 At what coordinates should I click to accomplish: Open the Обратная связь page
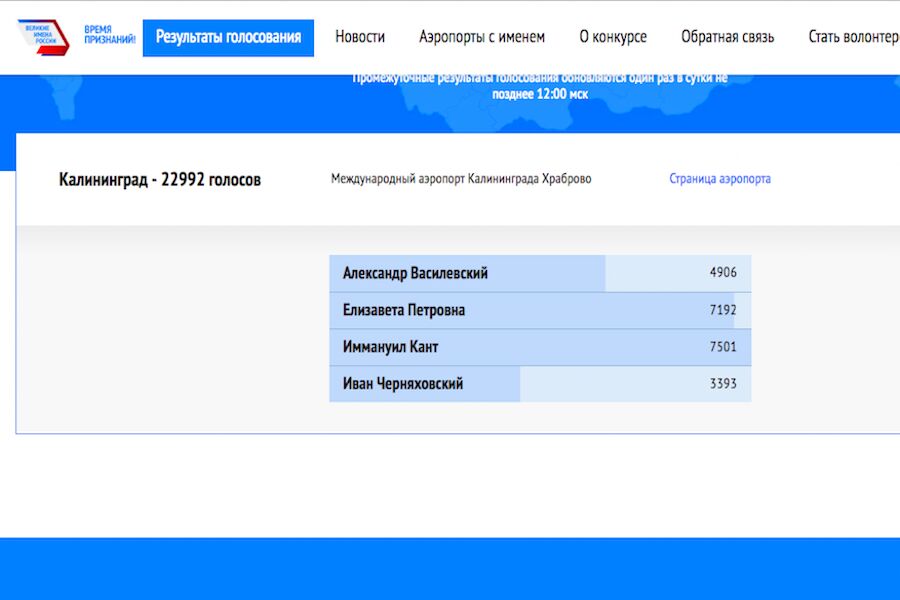click(727, 37)
